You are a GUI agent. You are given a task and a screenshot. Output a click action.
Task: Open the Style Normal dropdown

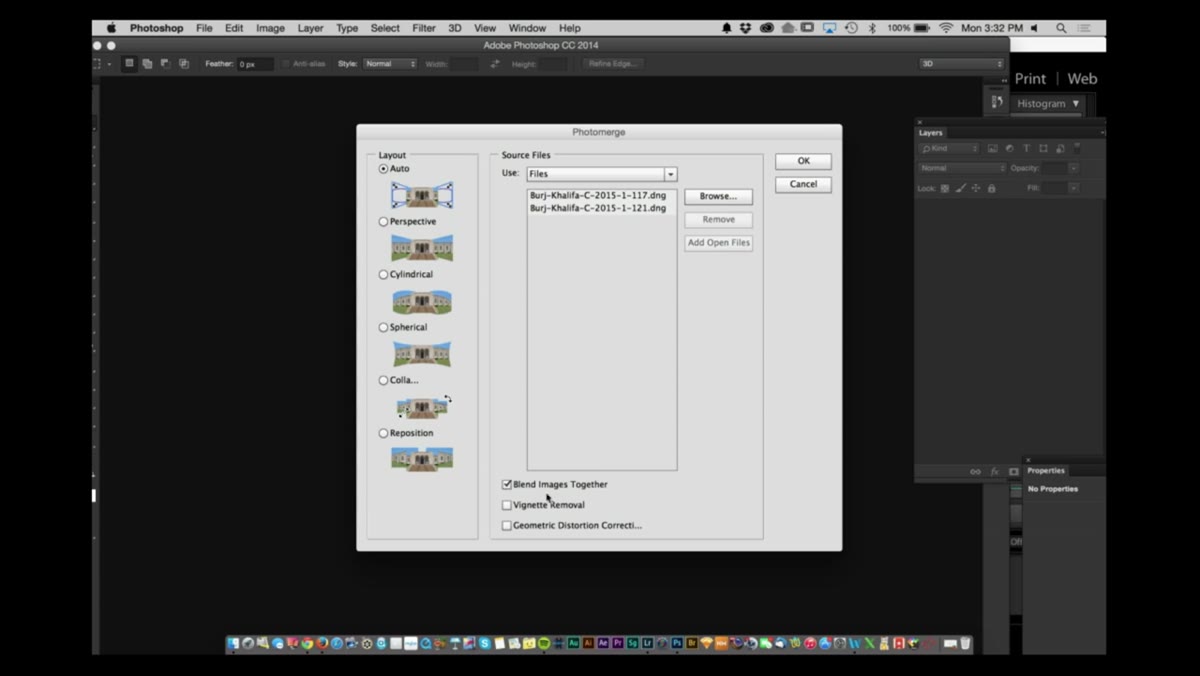pyautogui.click(x=390, y=64)
